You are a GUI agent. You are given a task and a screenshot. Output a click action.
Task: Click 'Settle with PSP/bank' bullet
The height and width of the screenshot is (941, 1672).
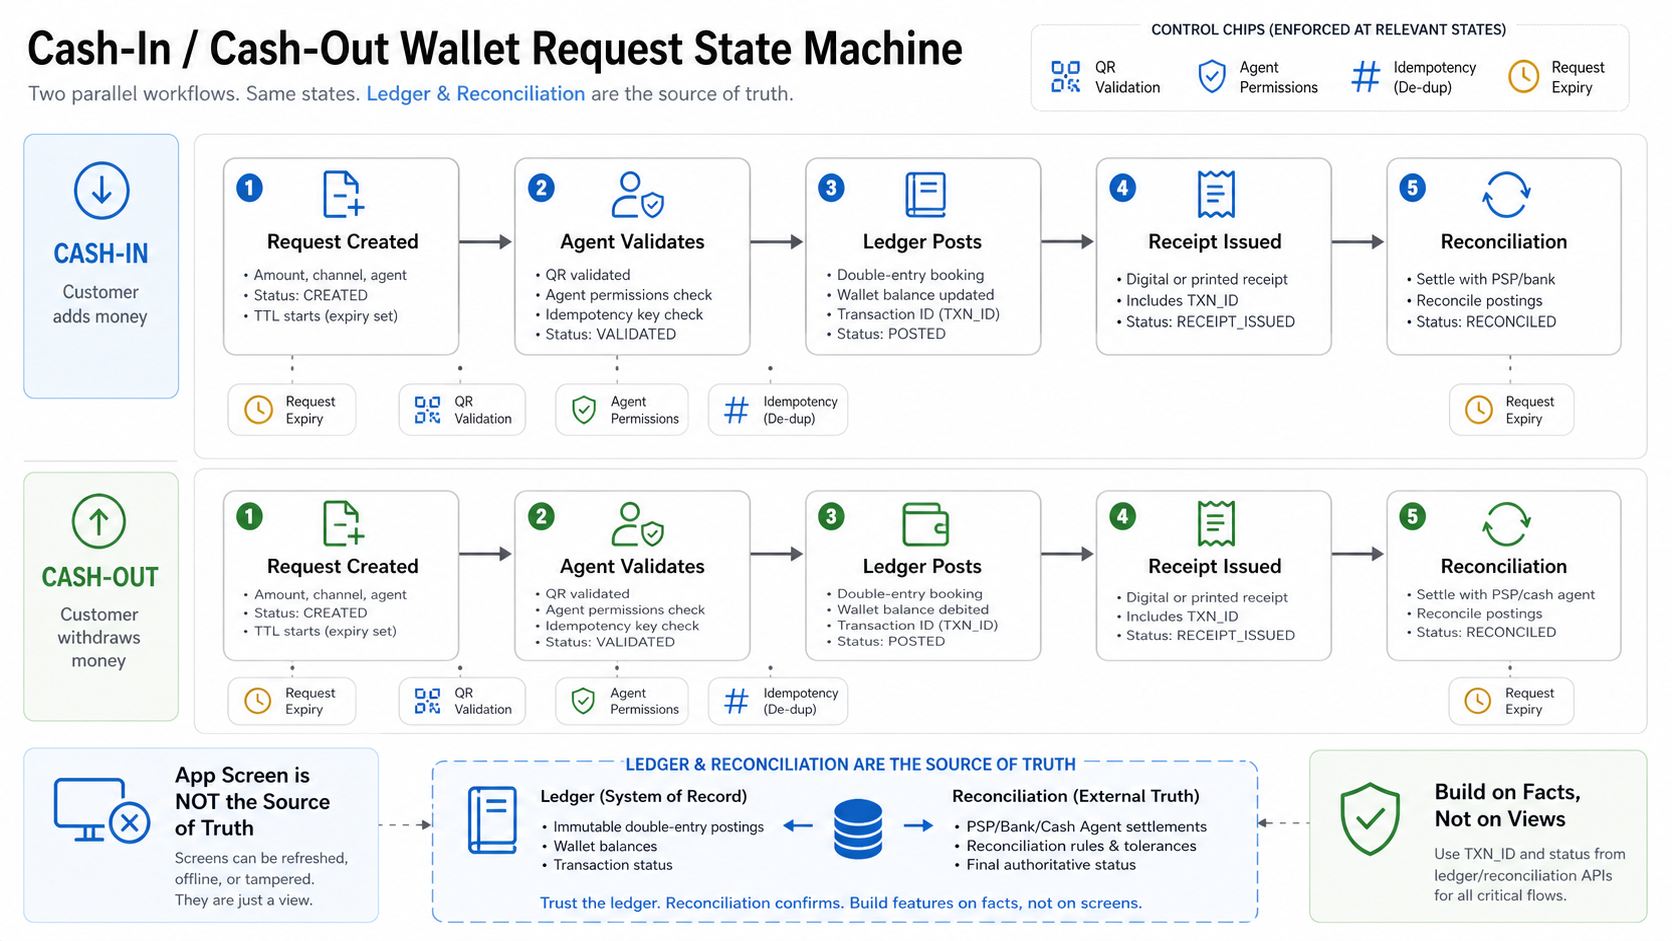[x=1485, y=279]
